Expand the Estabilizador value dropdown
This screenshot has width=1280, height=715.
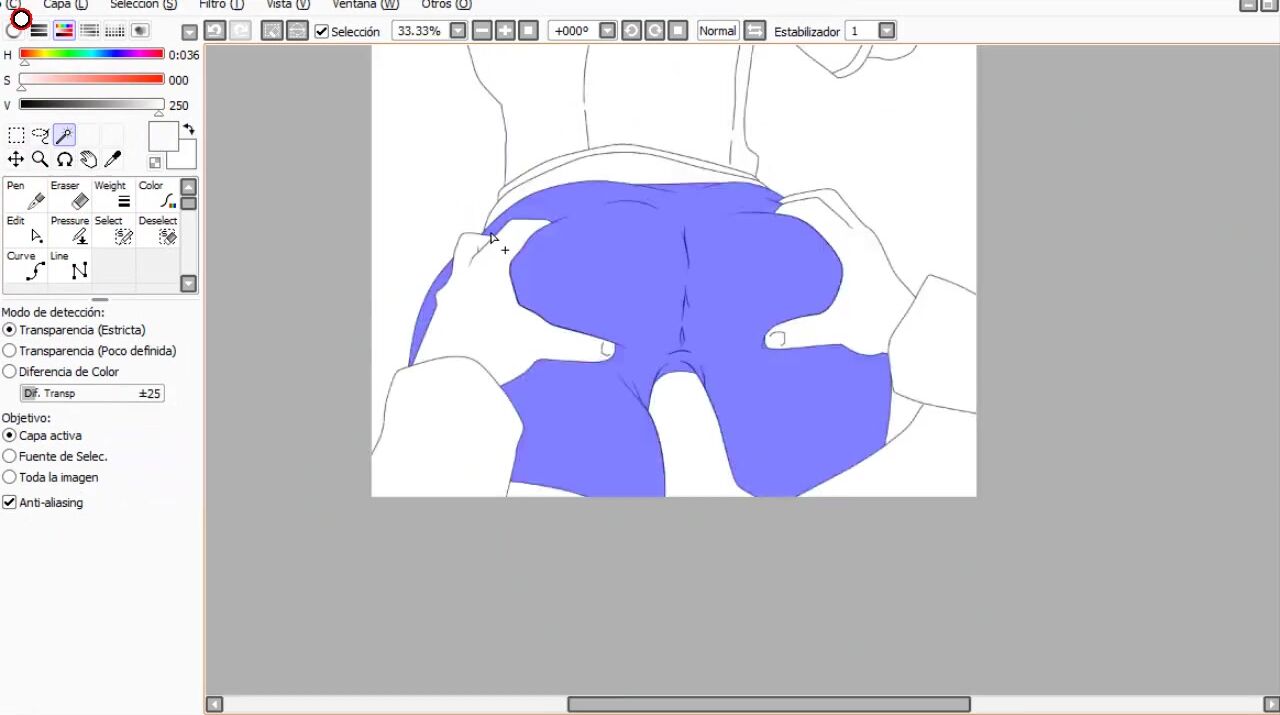click(x=887, y=31)
